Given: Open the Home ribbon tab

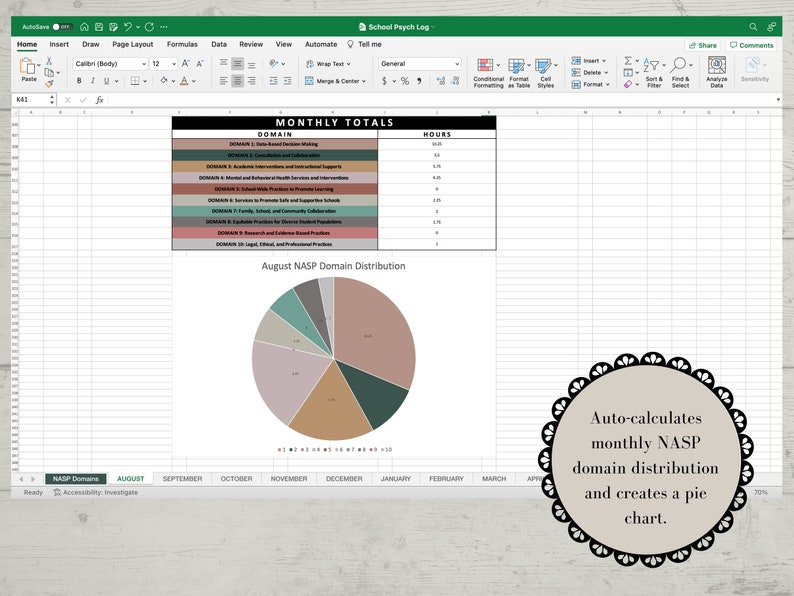Looking at the screenshot, I should (27, 45).
